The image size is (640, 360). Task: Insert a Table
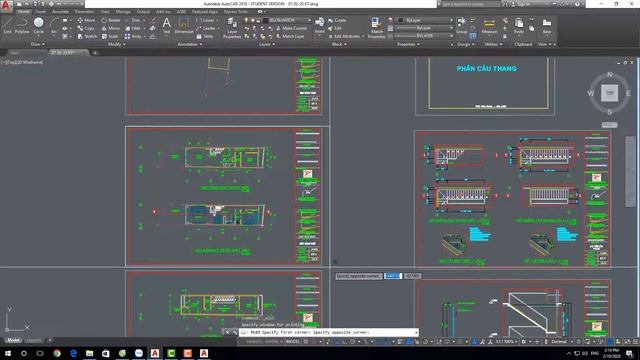(x=204, y=36)
